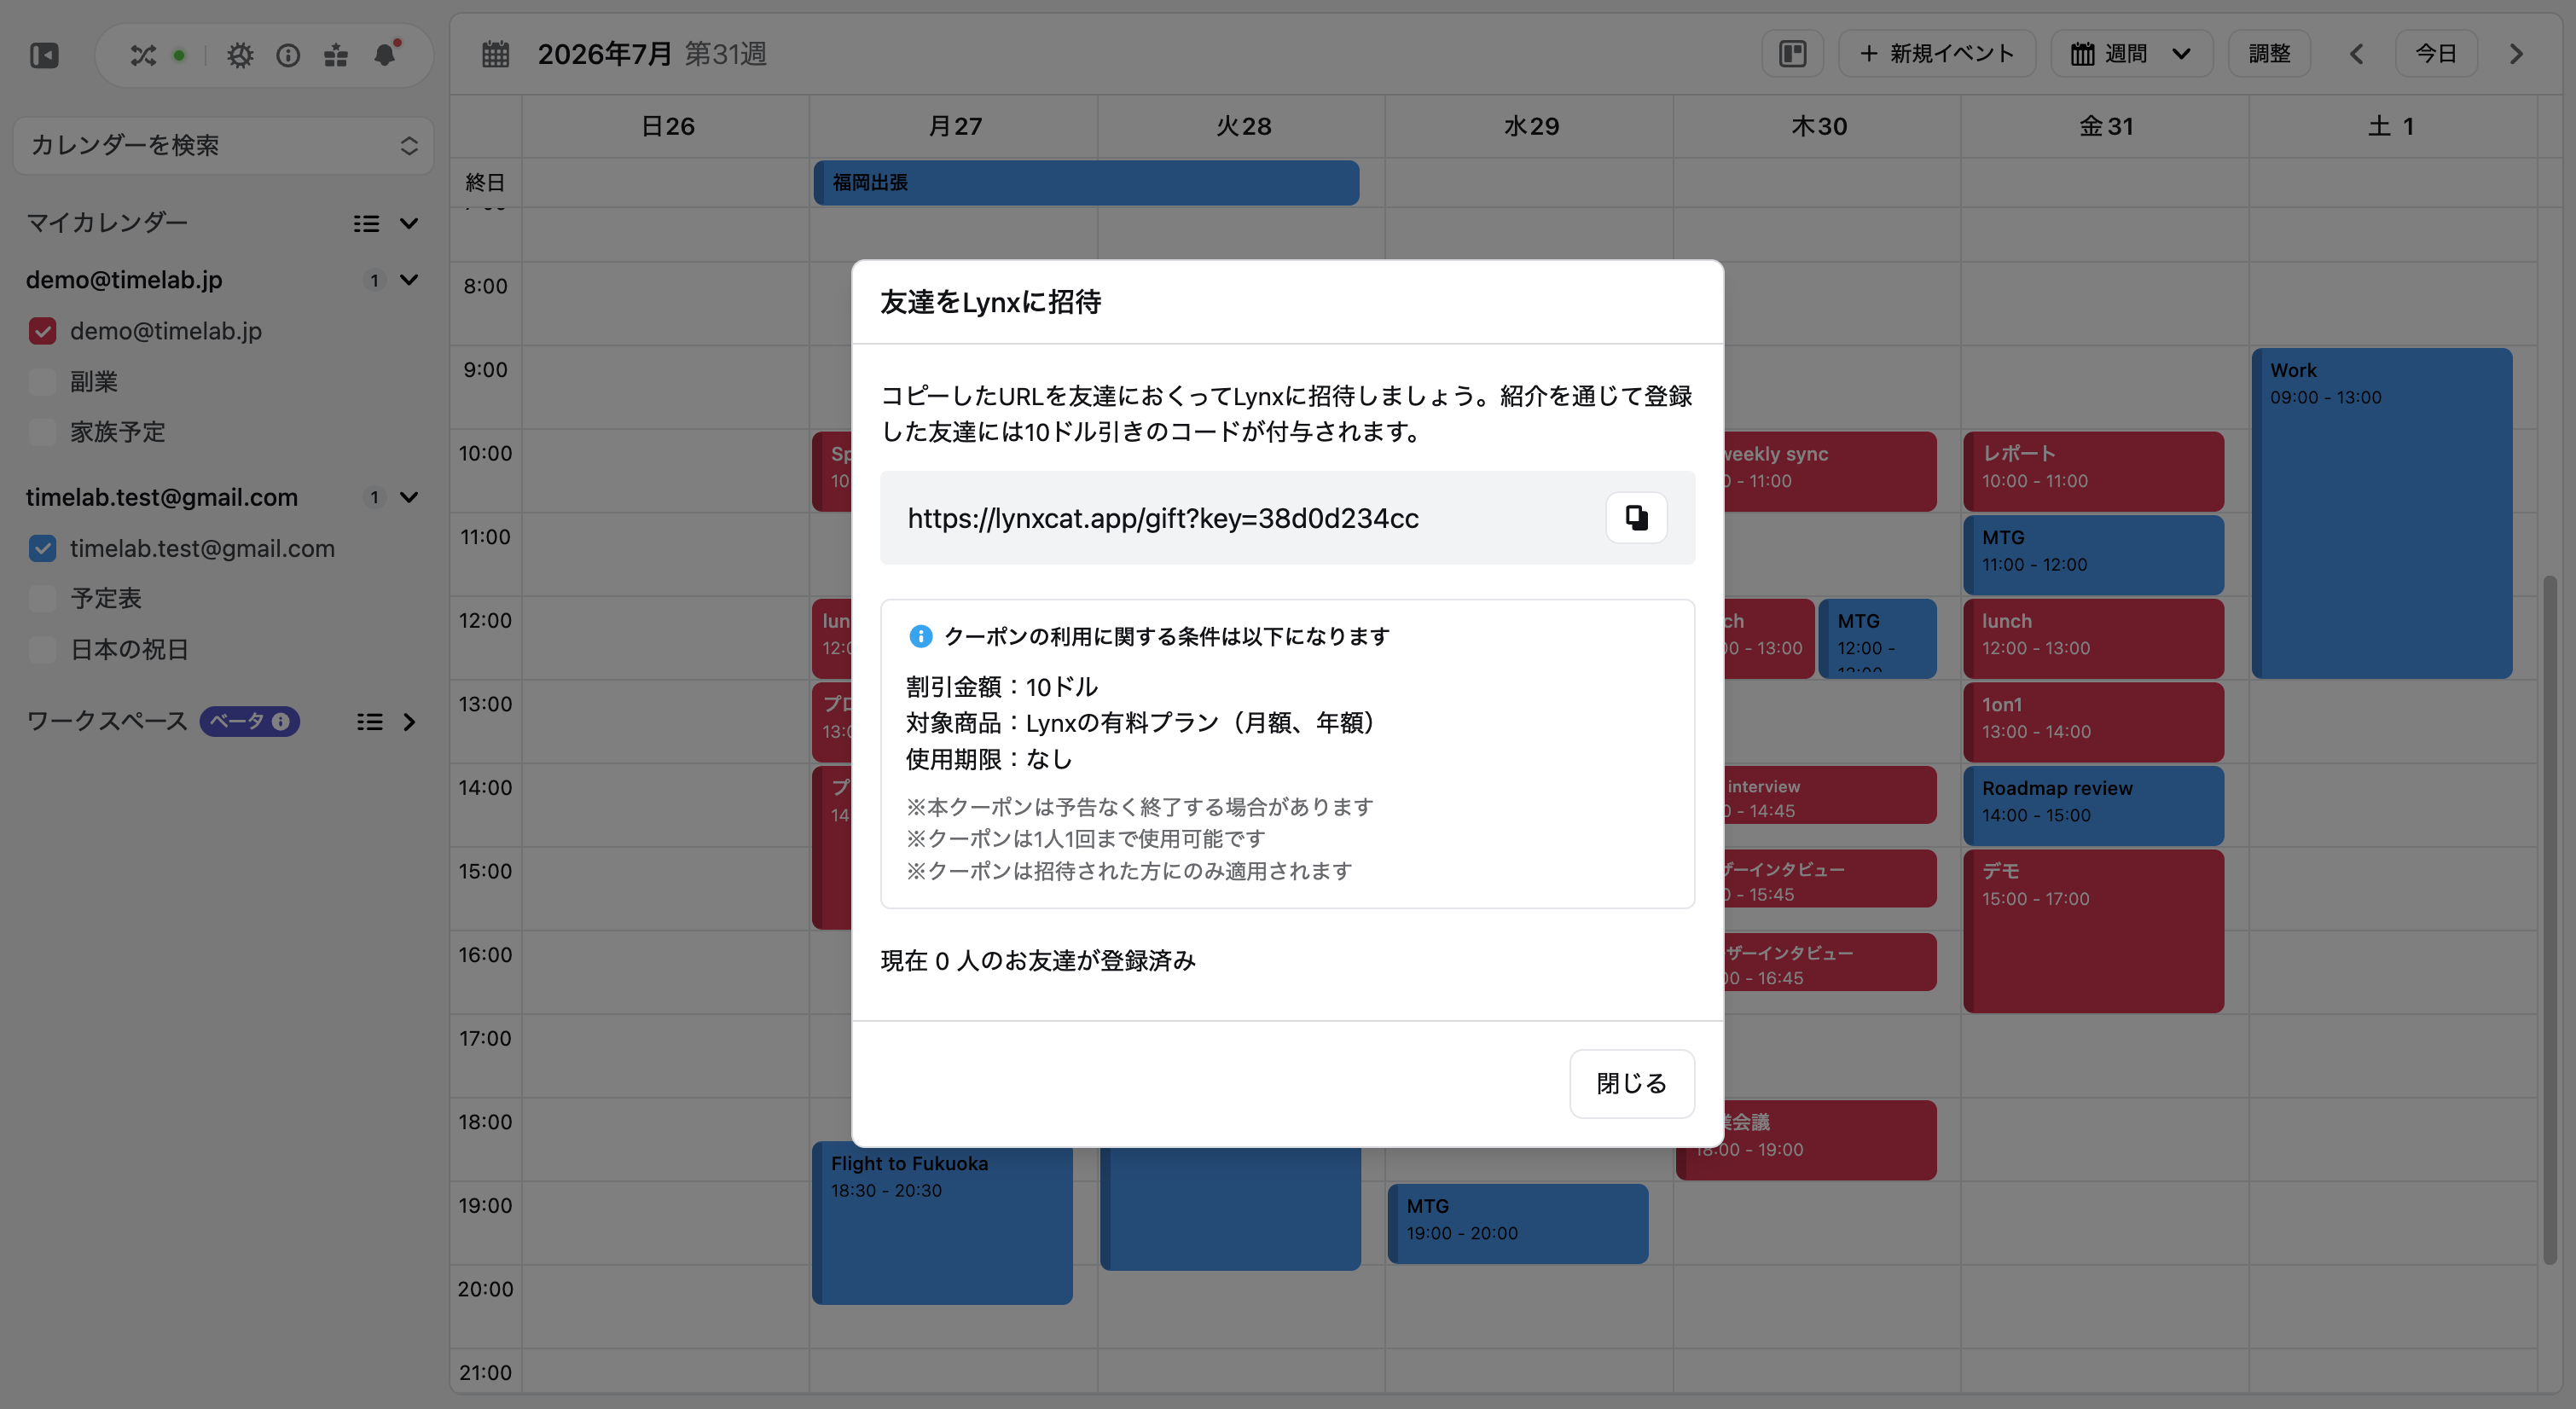Viewport: 2576px width, 1409px height.
Task: Click the 調整 button
Action: coord(2269,54)
